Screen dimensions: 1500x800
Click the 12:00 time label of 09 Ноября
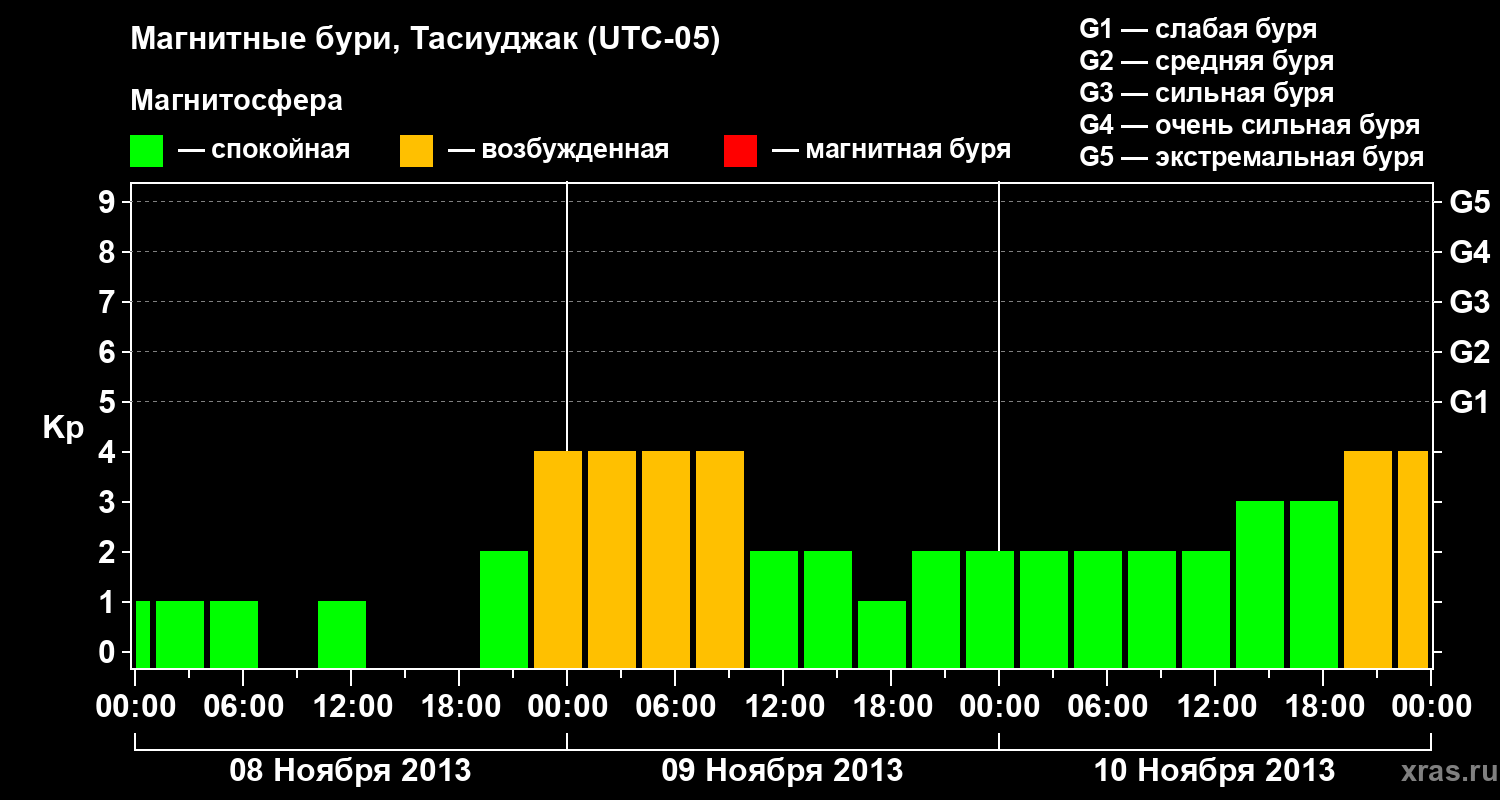click(783, 707)
